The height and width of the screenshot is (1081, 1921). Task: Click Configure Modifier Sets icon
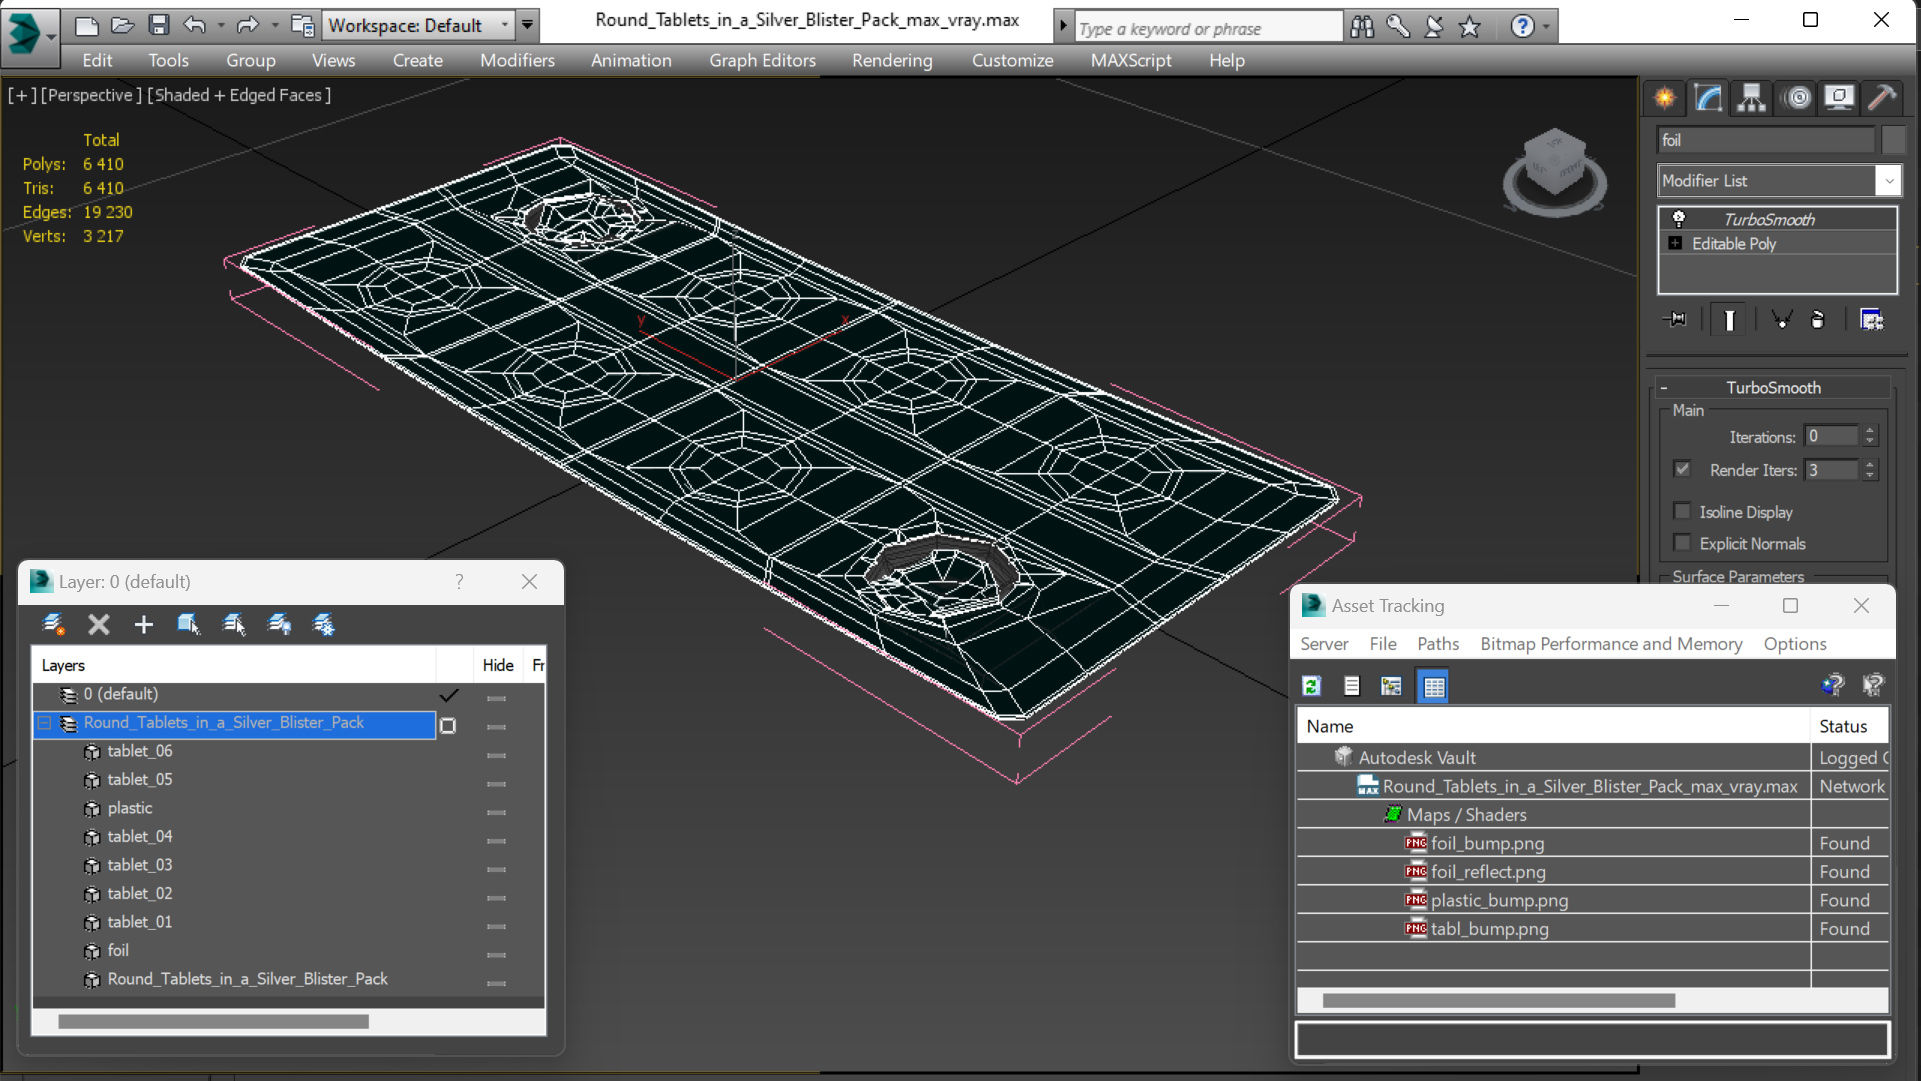click(1871, 320)
